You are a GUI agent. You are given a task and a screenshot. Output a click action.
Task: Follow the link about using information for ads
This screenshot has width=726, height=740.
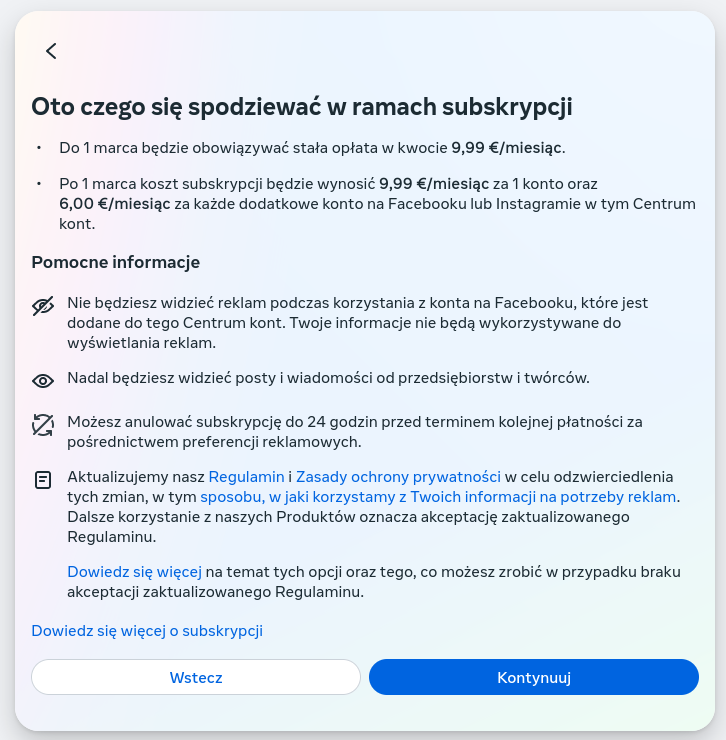439,496
